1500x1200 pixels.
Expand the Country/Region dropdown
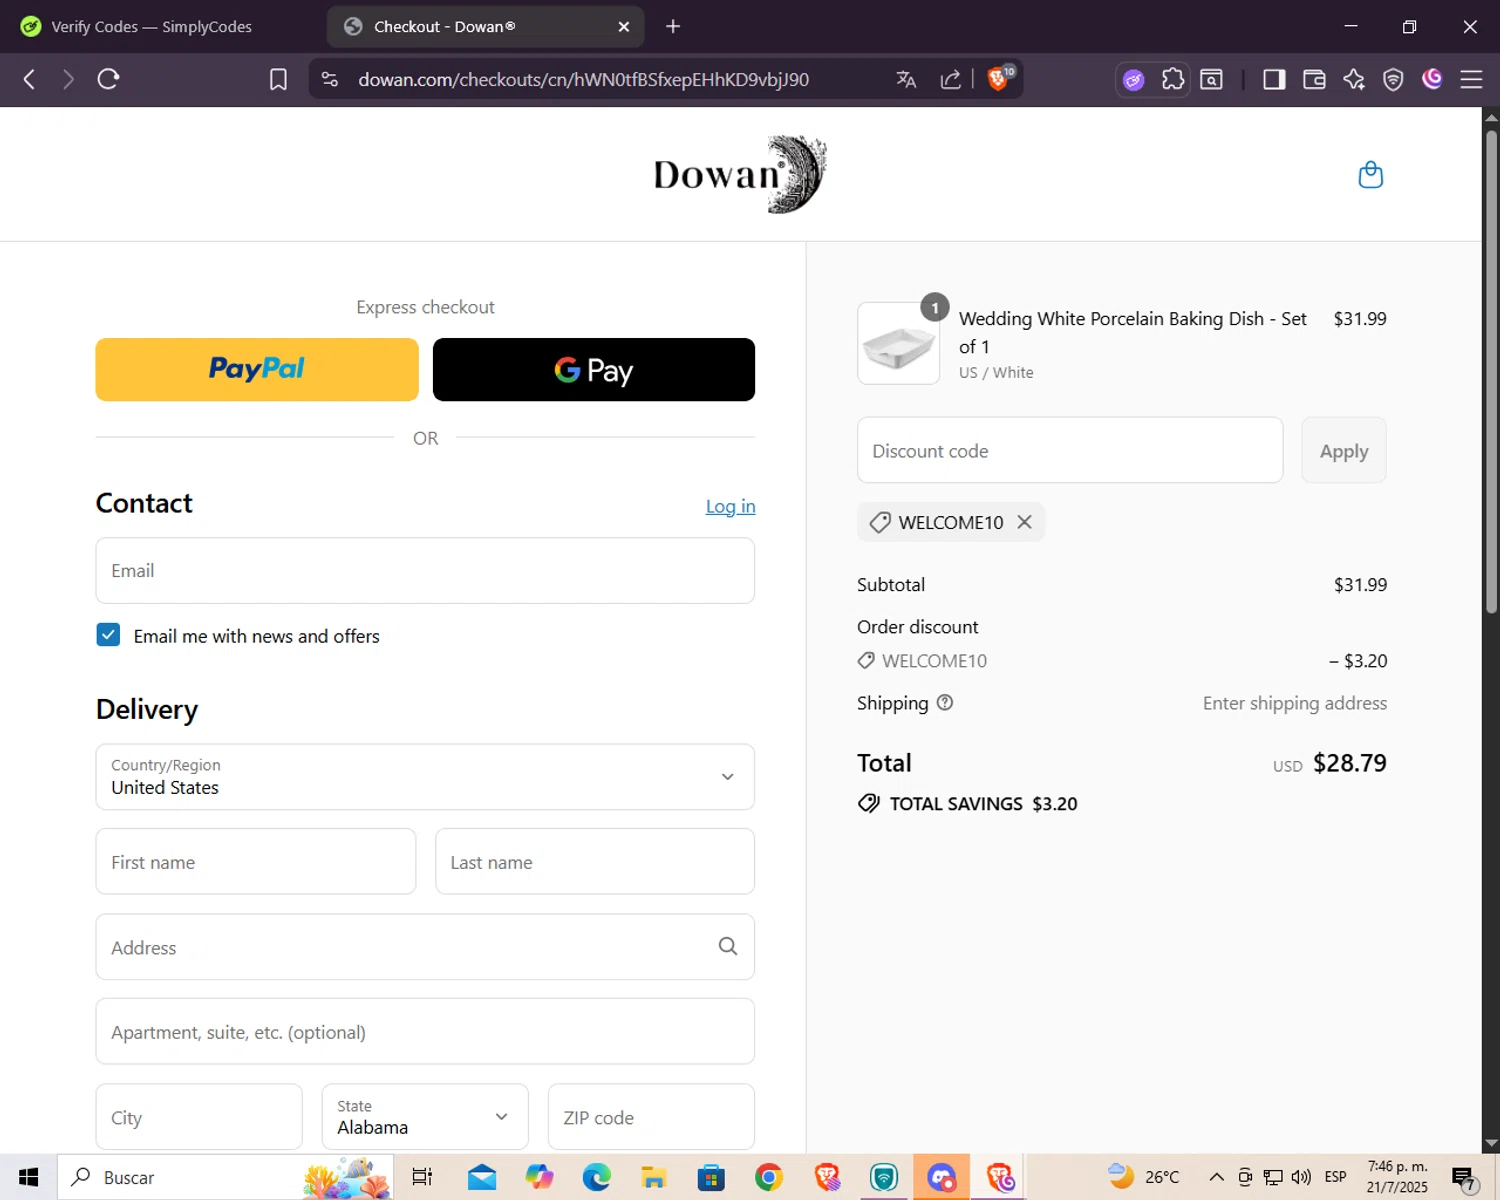425,777
